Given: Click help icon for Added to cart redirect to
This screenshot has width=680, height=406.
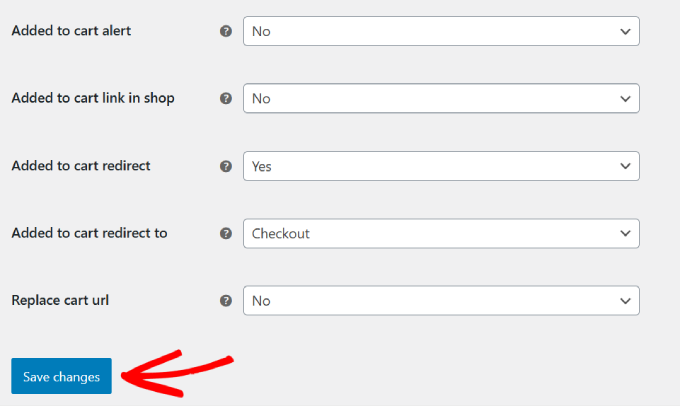Looking at the screenshot, I should click(x=225, y=233).
